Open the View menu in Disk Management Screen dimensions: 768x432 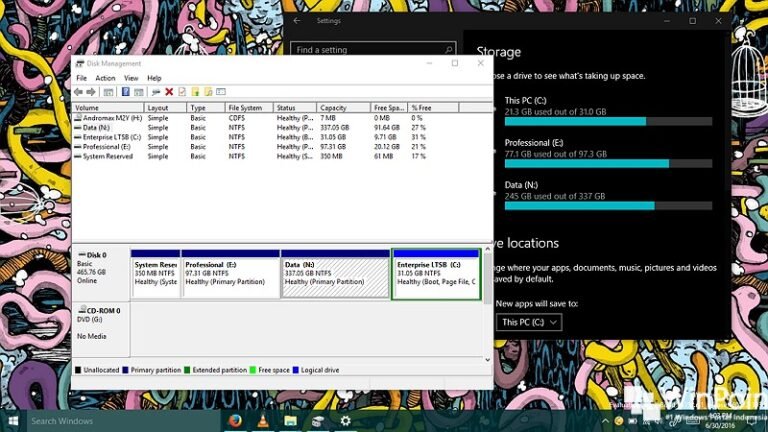coord(129,78)
